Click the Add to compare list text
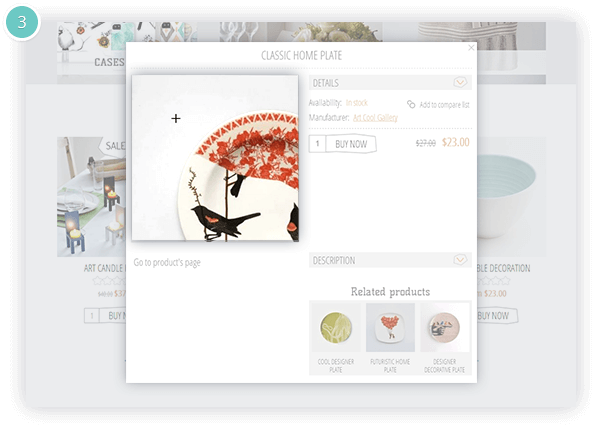This screenshot has width=600, height=429. click(444, 105)
